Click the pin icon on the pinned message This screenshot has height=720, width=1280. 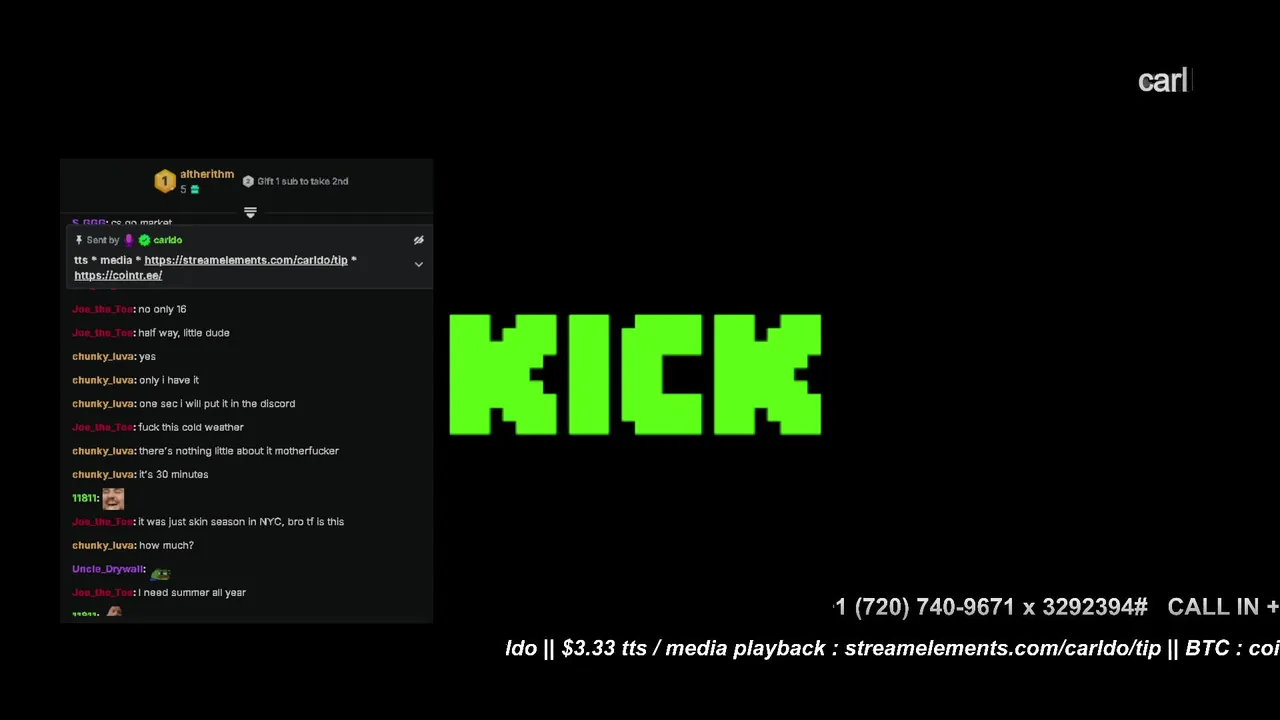[79, 240]
